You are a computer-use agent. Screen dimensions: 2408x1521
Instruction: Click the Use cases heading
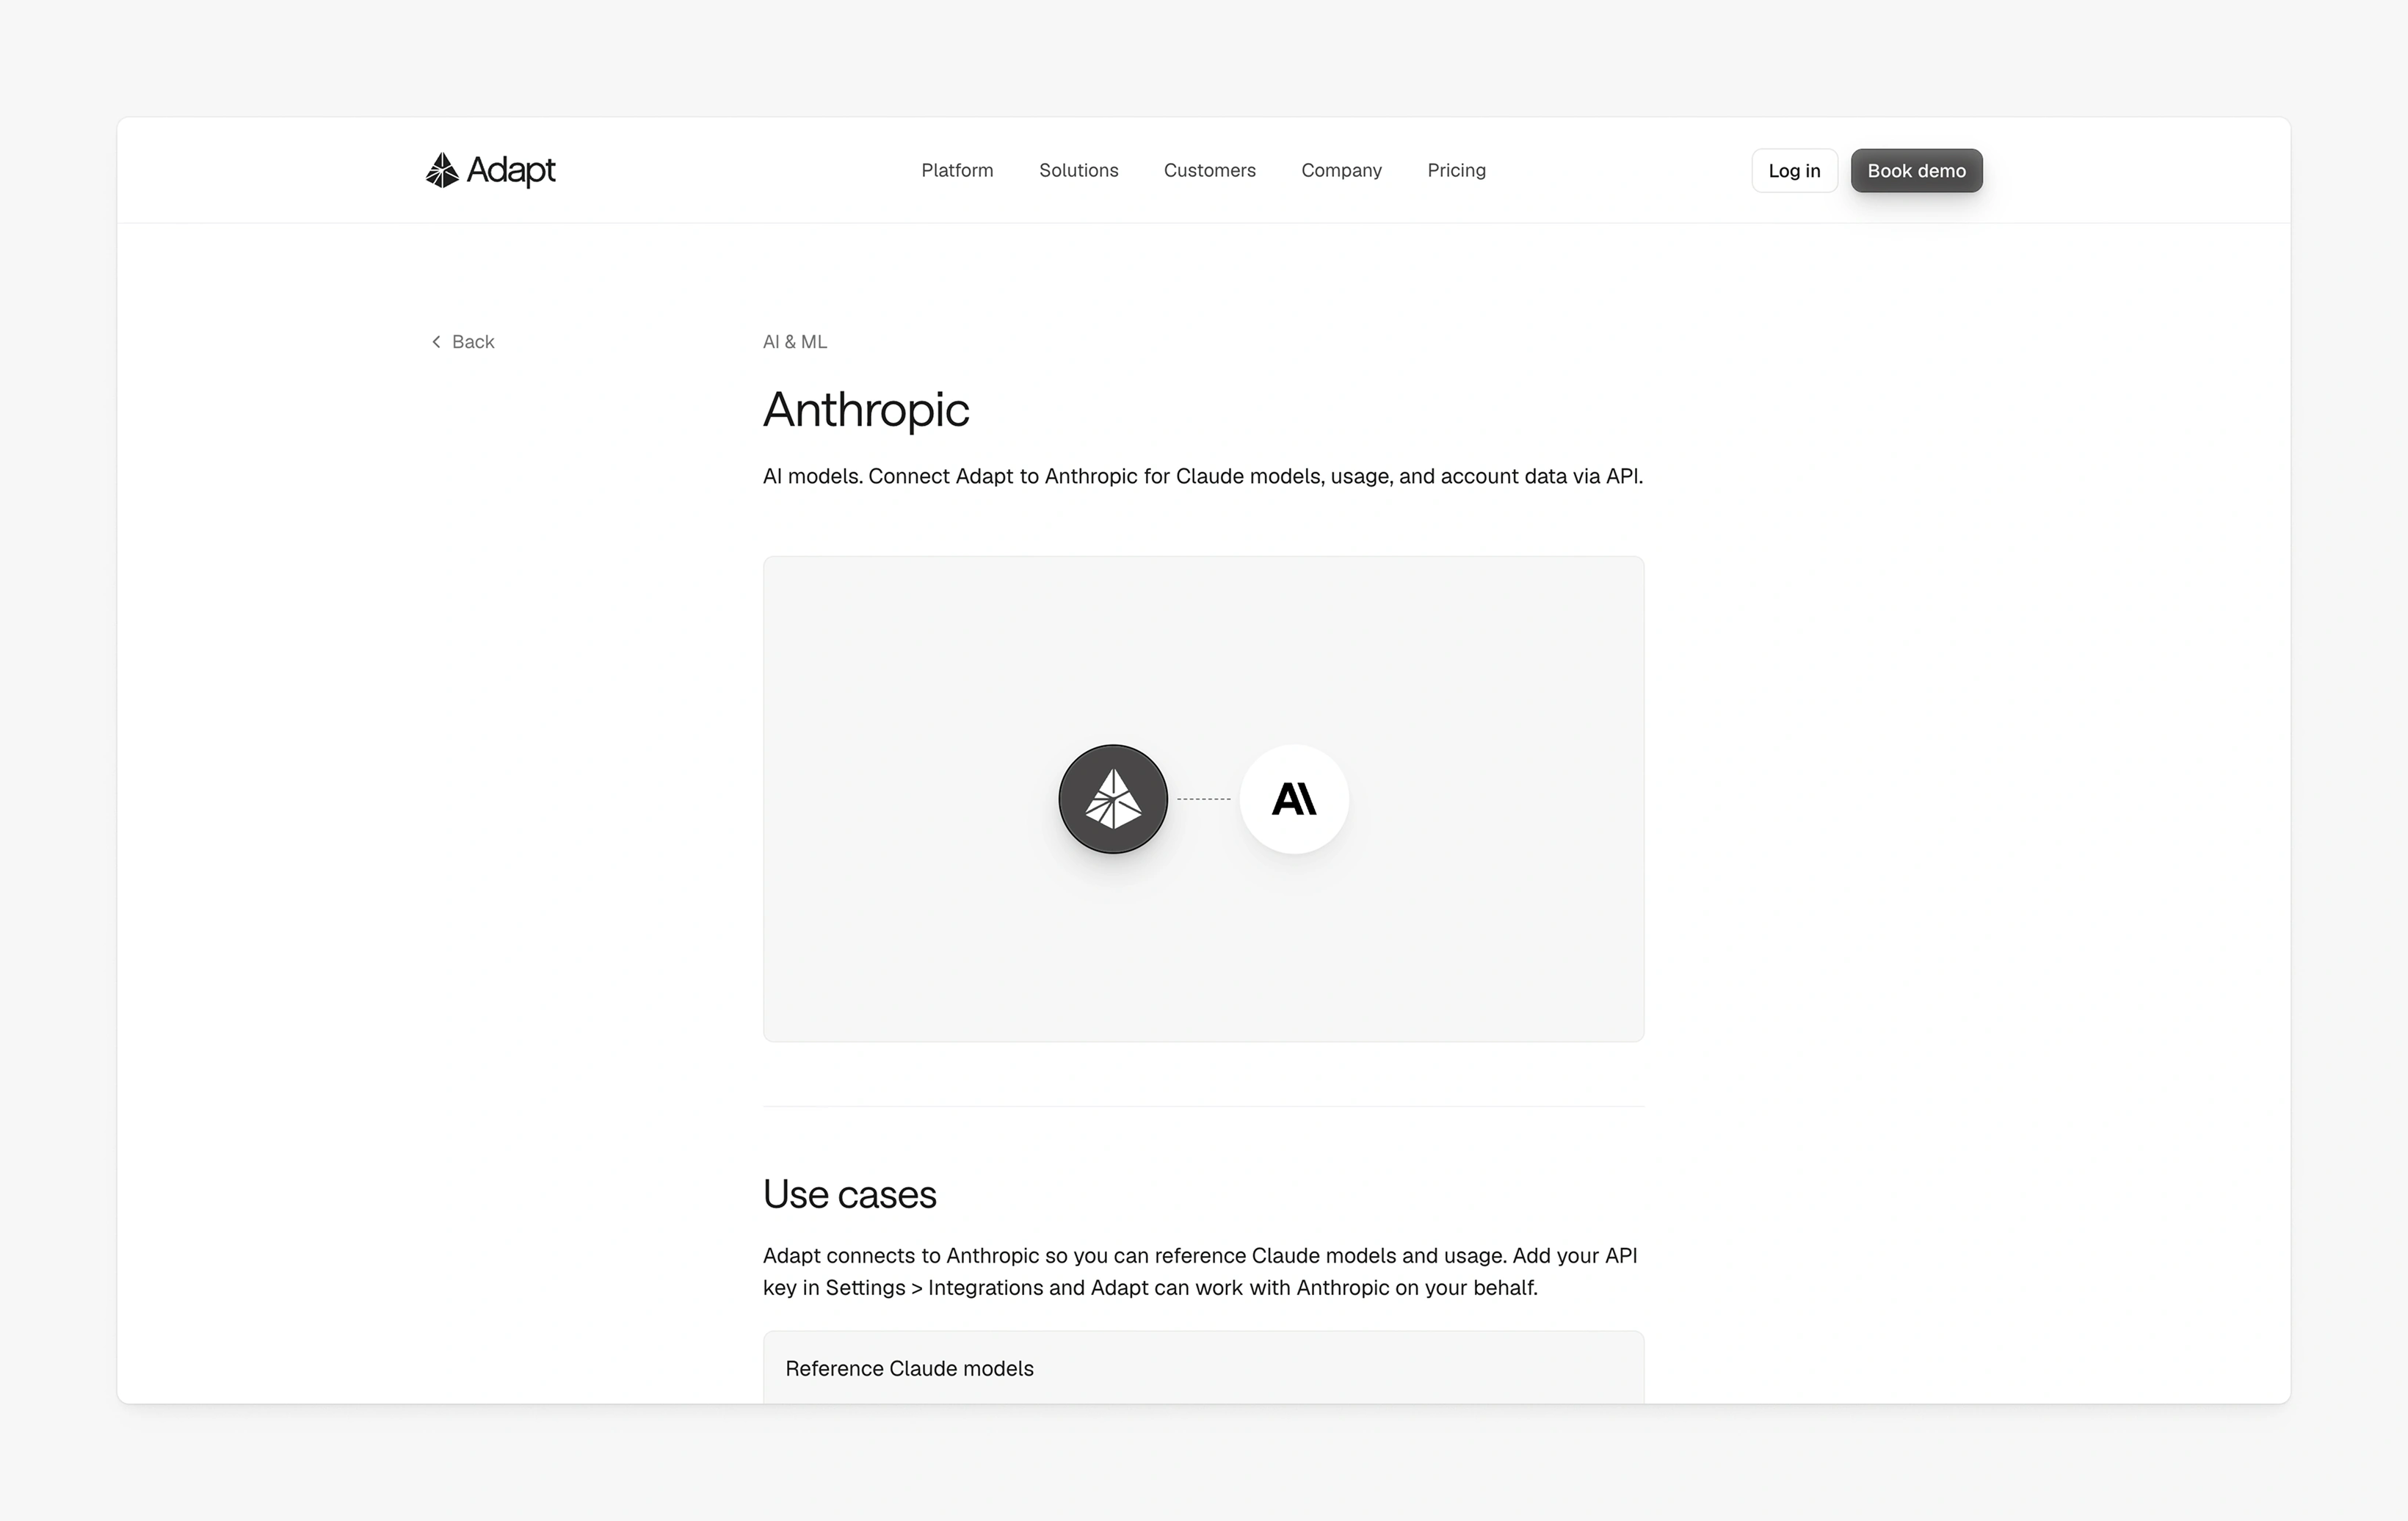click(x=849, y=1194)
